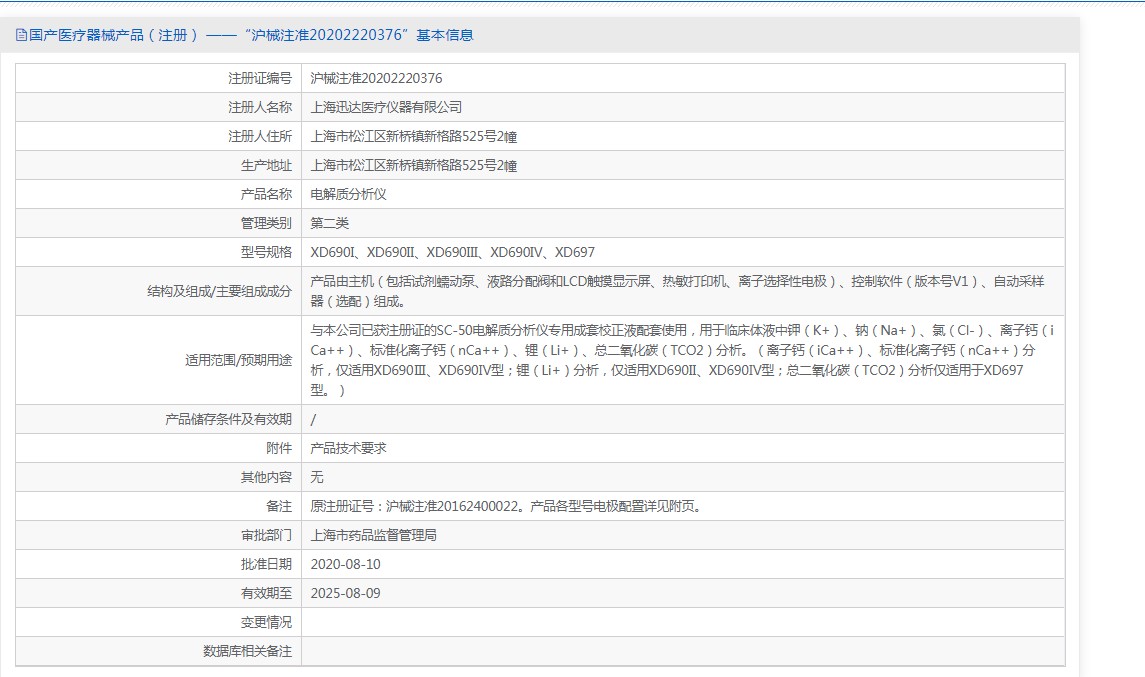
Task: Select the 生产地址 label
Action: (x=266, y=166)
